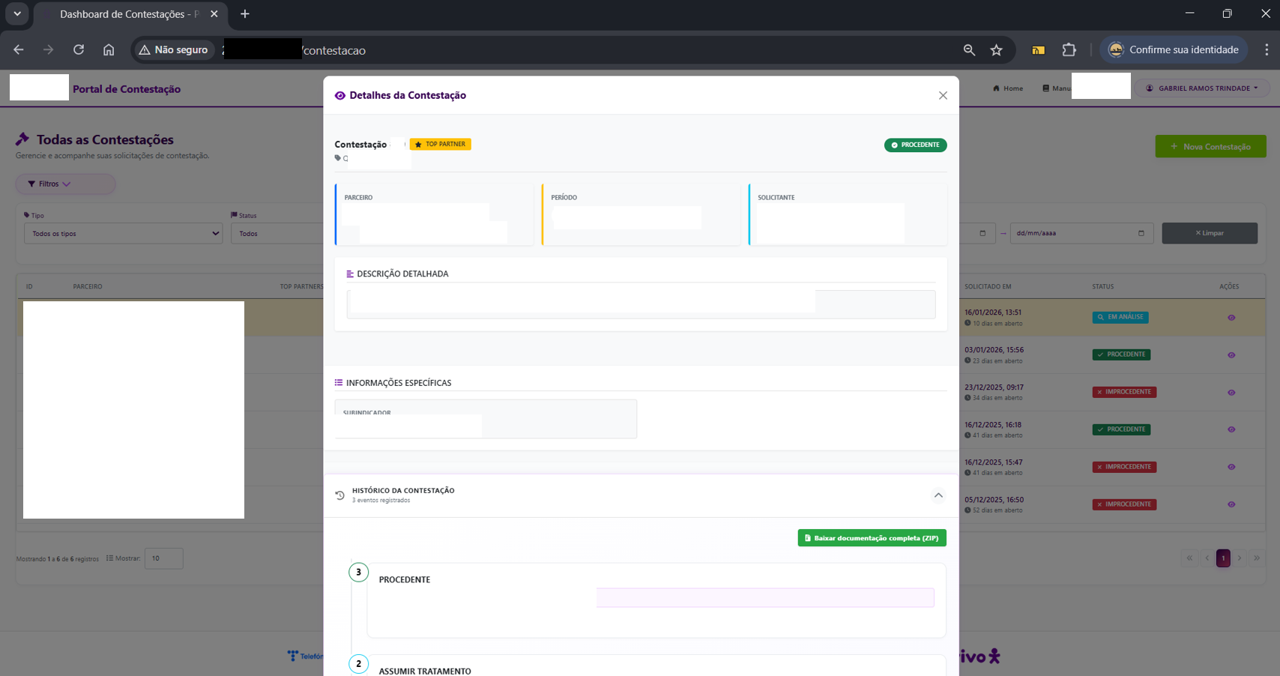Click the Google Translate icon in the address bar
Image resolution: width=1280 pixels, height=676 pixels.
click(1040, 49)
